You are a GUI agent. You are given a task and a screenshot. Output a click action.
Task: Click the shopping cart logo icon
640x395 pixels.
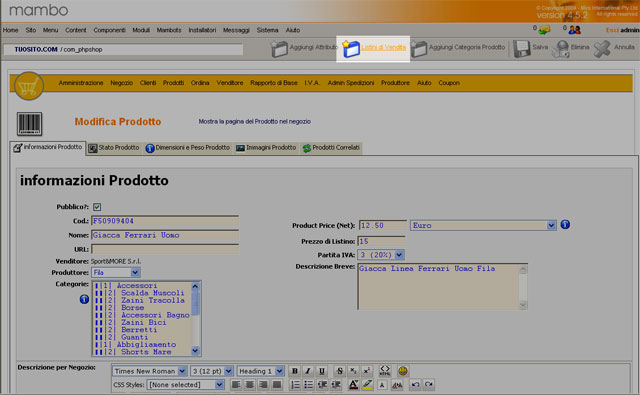coord(29,86)
